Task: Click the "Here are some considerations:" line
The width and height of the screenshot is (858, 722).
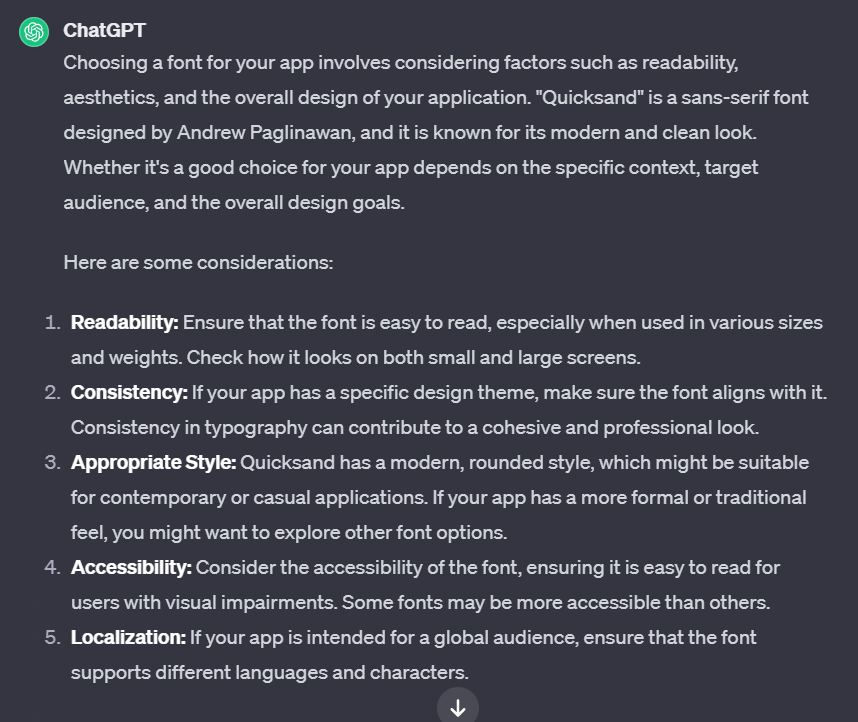Action: coord(198,263)
